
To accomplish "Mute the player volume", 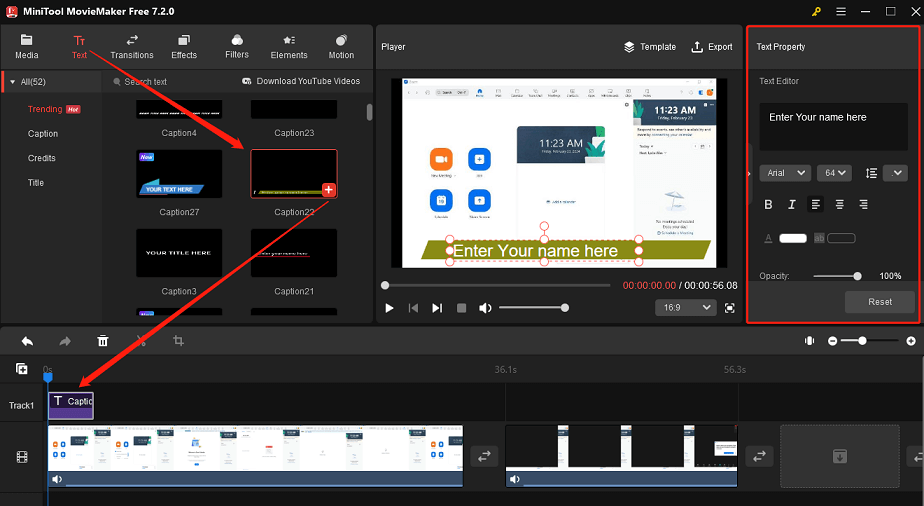I will tap(485, 308).
